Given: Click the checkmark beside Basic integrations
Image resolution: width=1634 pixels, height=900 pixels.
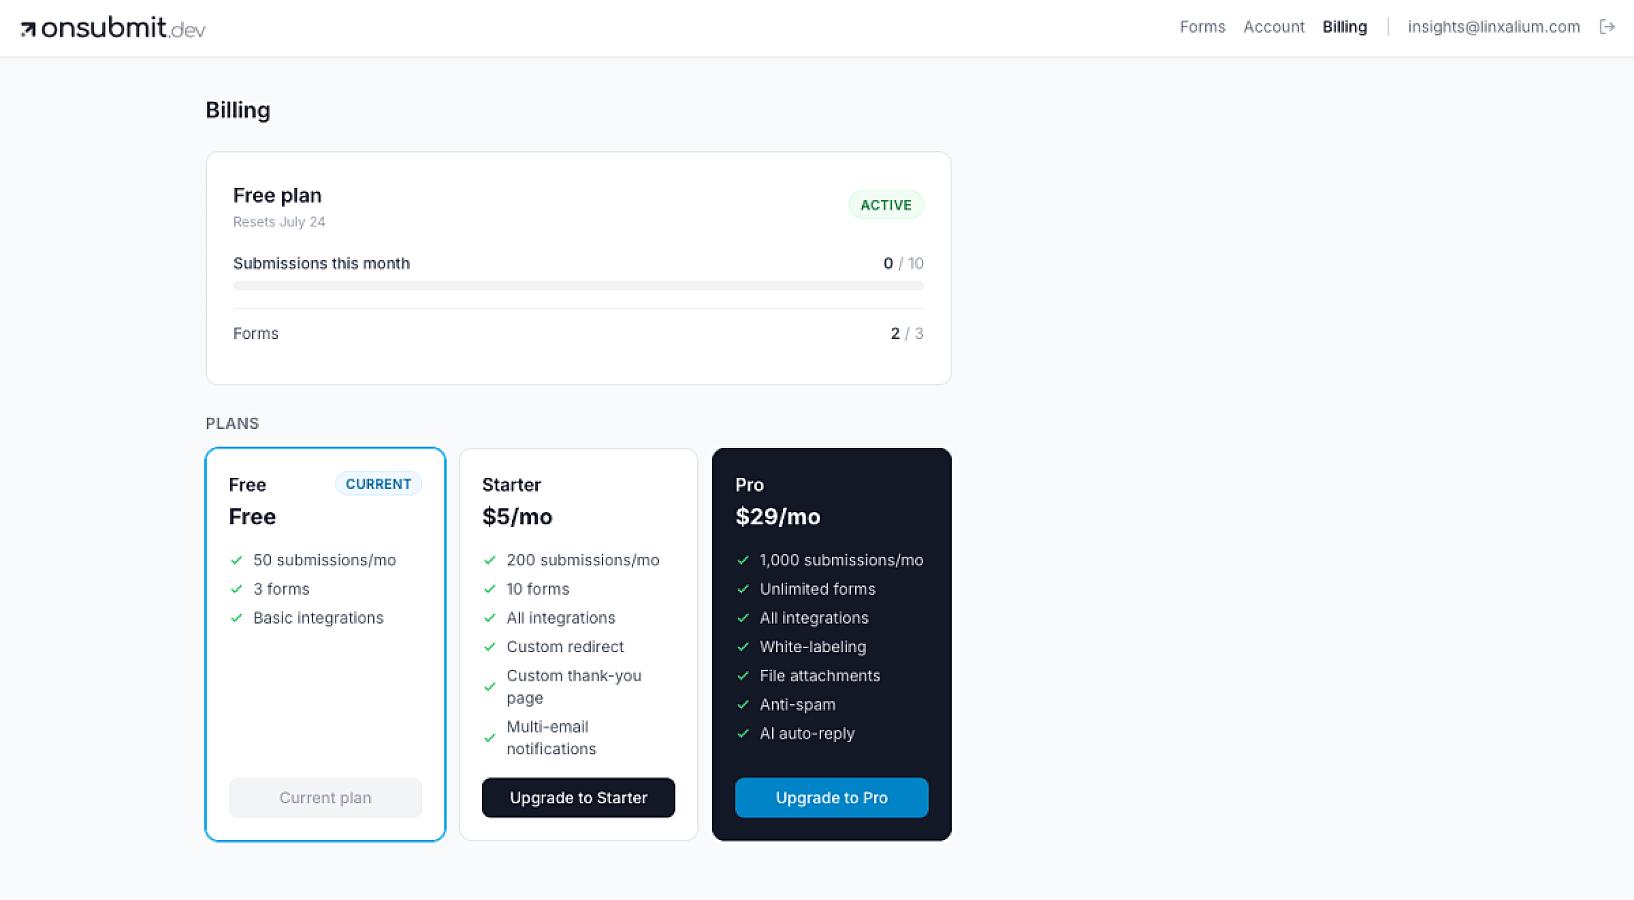Looking at the screenshot, I should [x=237, y=618].
